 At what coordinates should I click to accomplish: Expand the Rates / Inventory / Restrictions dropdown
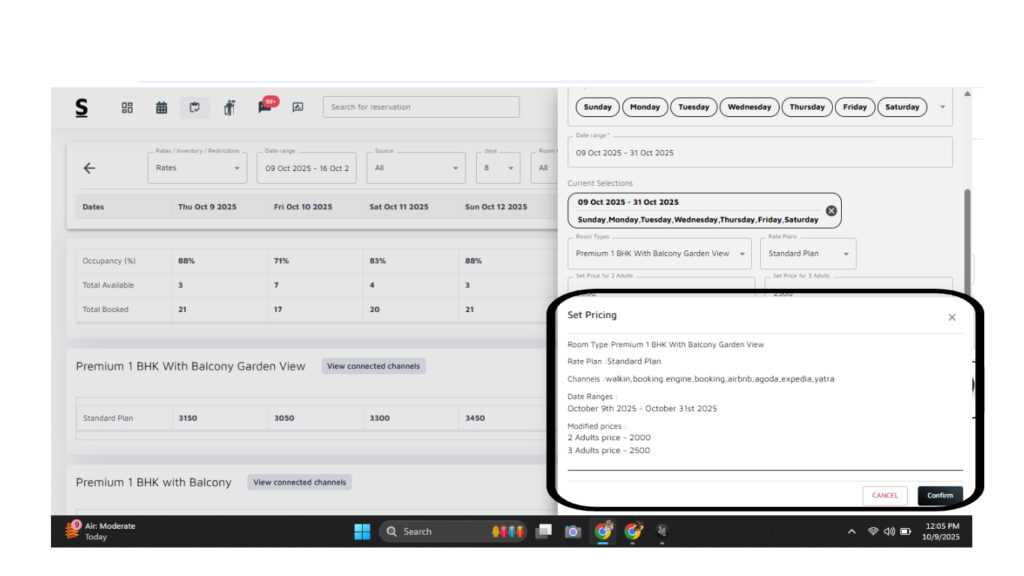[197, 168]
